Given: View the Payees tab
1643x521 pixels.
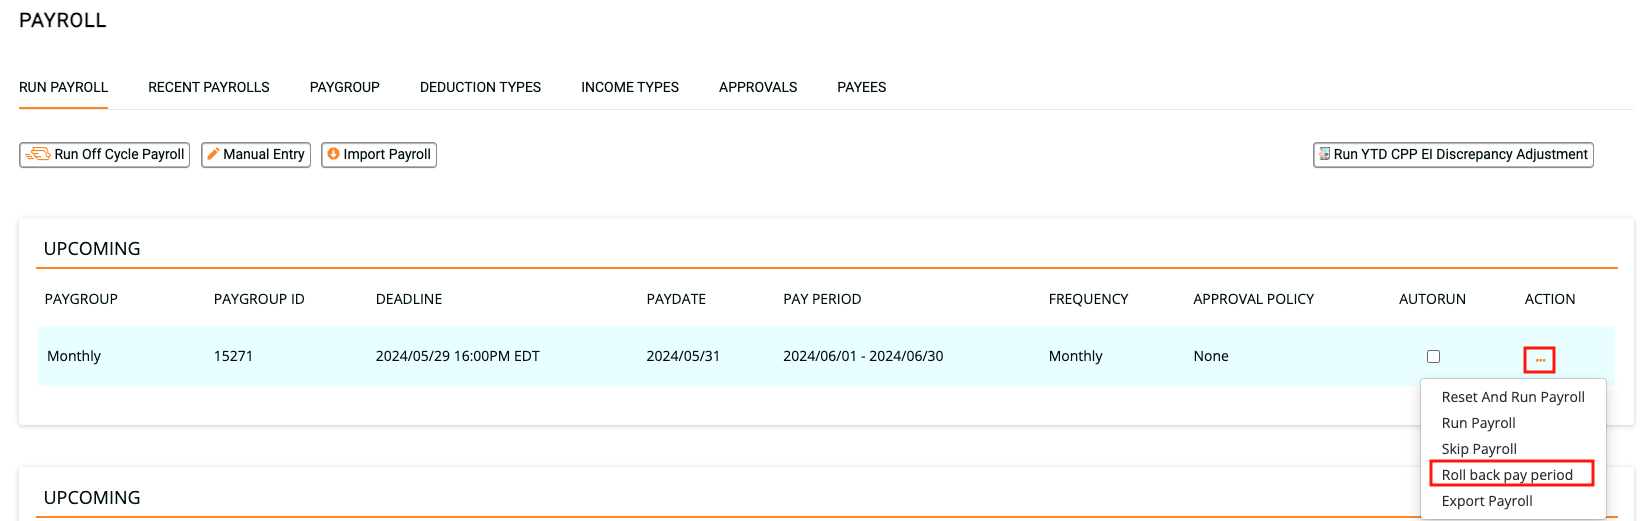Looking at the screenshot, I should click(x=861, y=88).
